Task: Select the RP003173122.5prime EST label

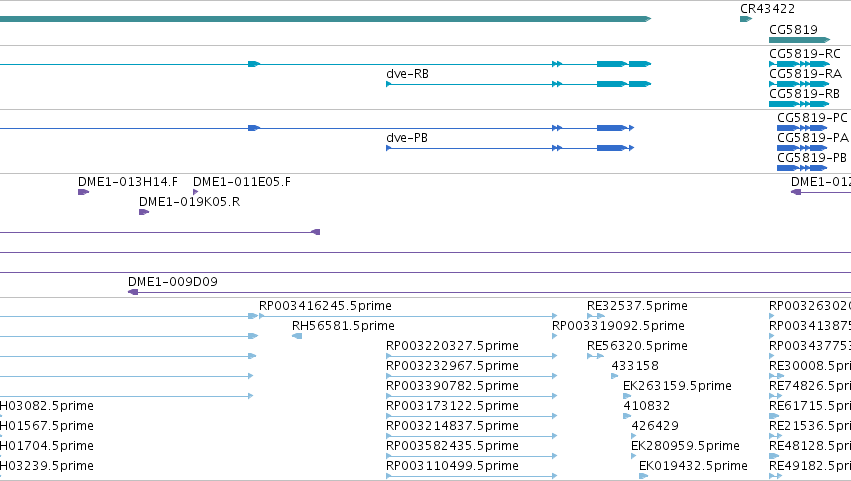Action: [452, 406]
